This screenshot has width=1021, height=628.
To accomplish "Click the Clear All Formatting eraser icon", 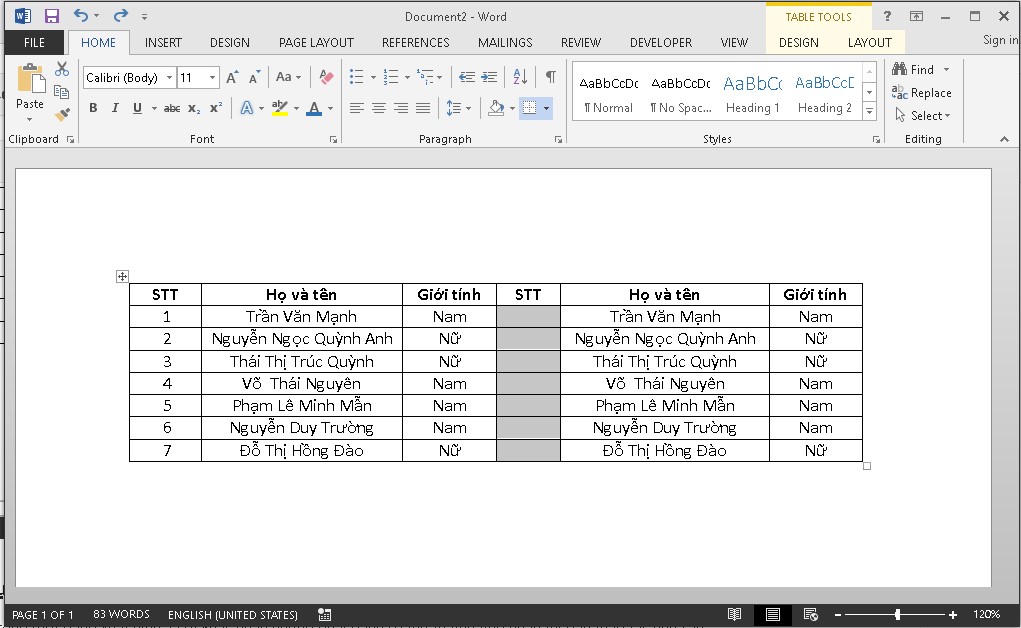I will tap(326, 77).
